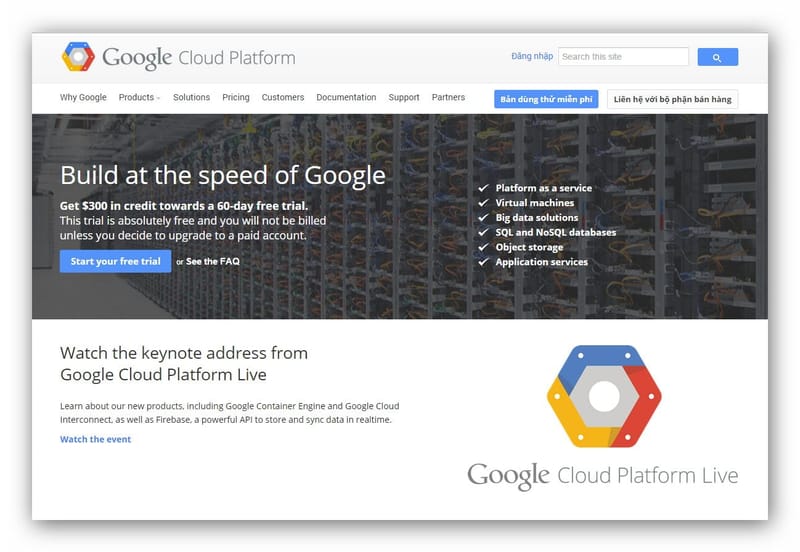
Task: Open the 'See the FAQ' link
Action: [213, 261]
